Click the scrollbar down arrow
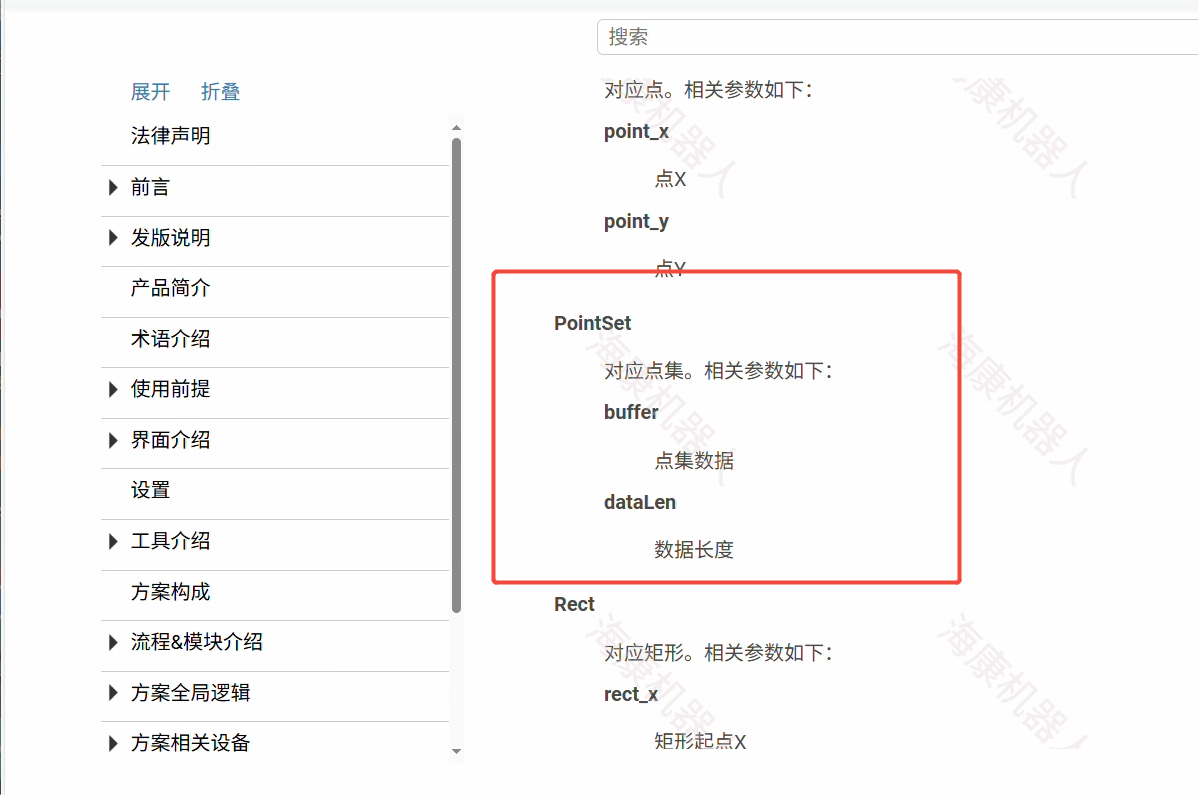Screen dimensions: 1198x795 click(x=457, y=751)
